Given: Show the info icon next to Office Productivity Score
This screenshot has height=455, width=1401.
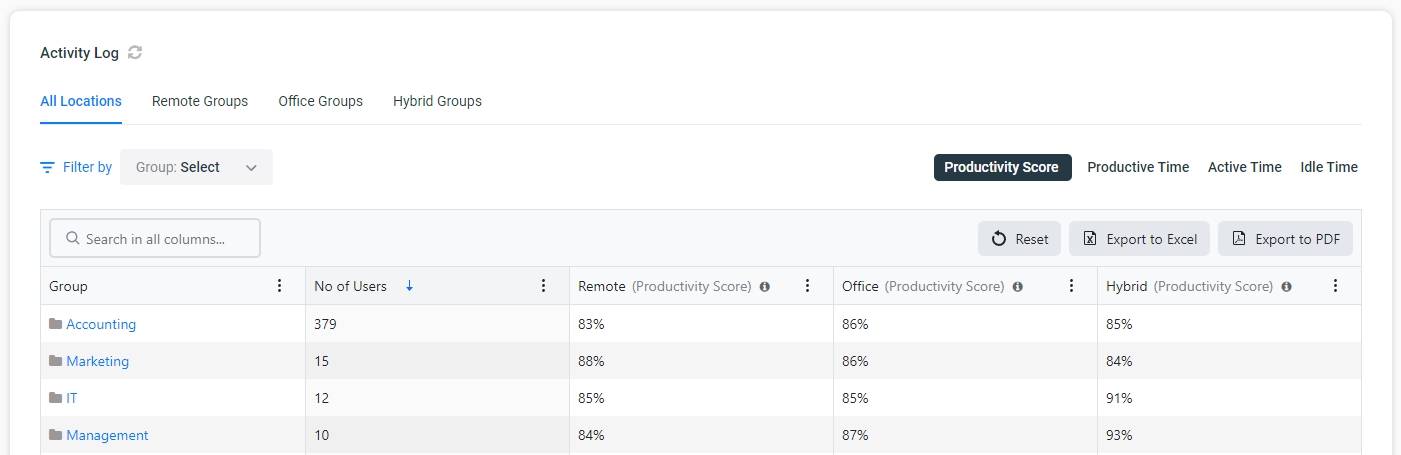Looking at the screenshot, I should coord(1018,287).
